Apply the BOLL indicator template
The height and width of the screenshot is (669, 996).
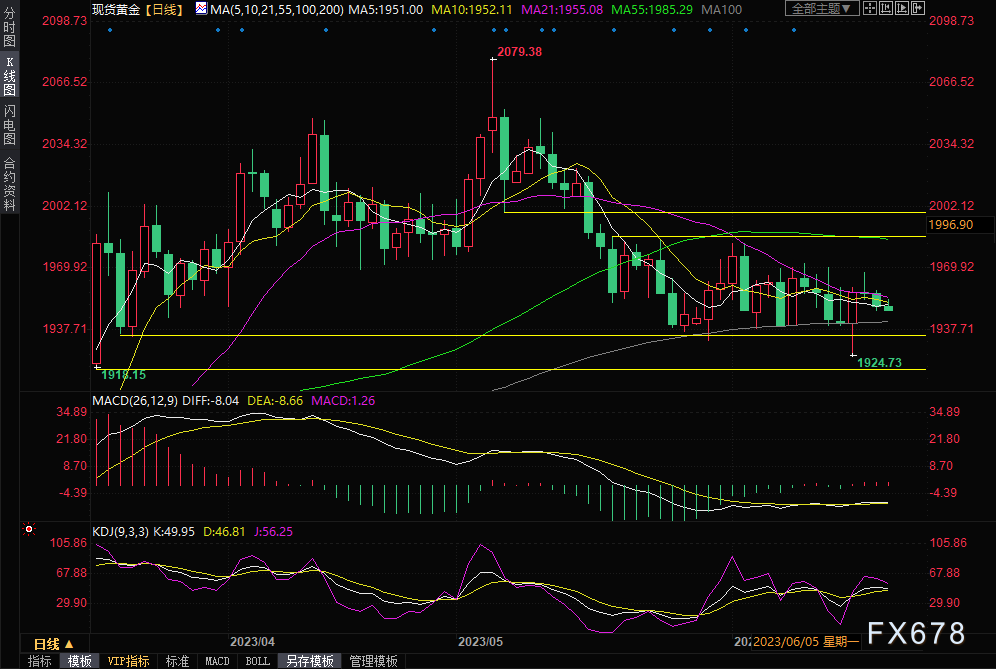[257, 661]
